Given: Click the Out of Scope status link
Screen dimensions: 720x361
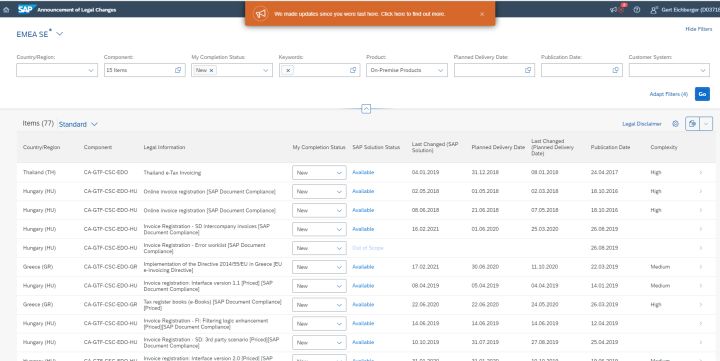Looking at the screenshot, I should (x=367, y=248).
